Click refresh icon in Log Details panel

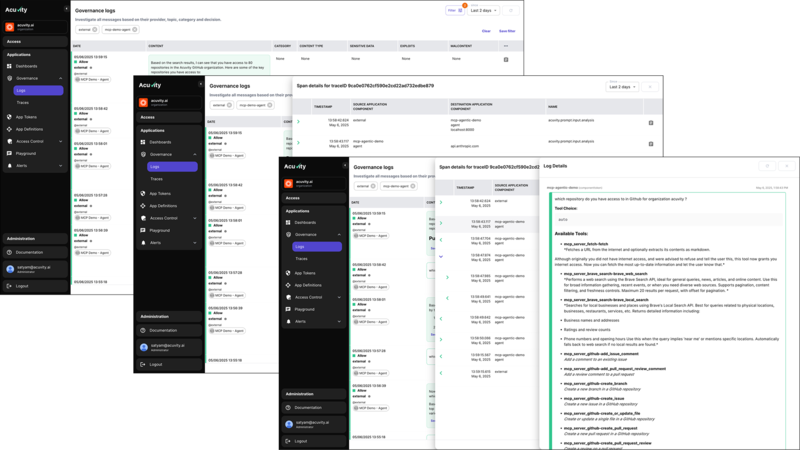(x=768, y=166)
